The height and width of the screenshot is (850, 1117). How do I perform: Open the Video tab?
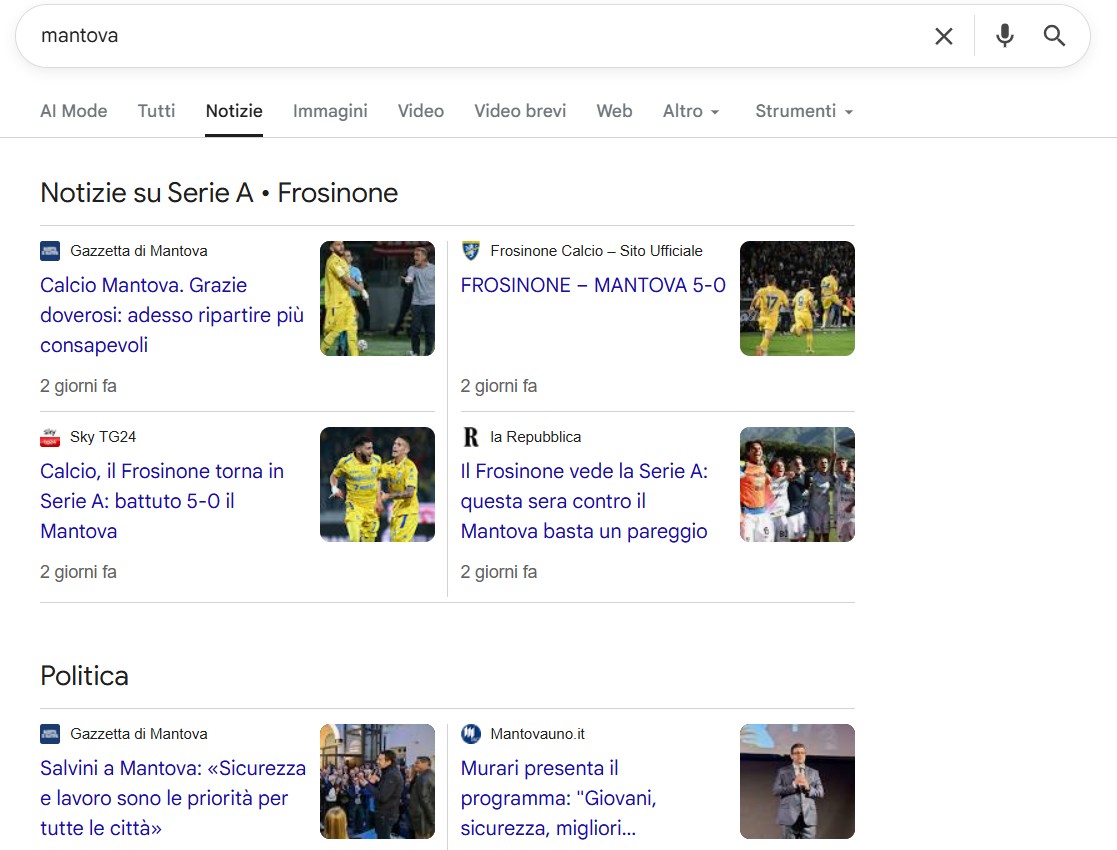pyautogui.click(x=420, y=111)
